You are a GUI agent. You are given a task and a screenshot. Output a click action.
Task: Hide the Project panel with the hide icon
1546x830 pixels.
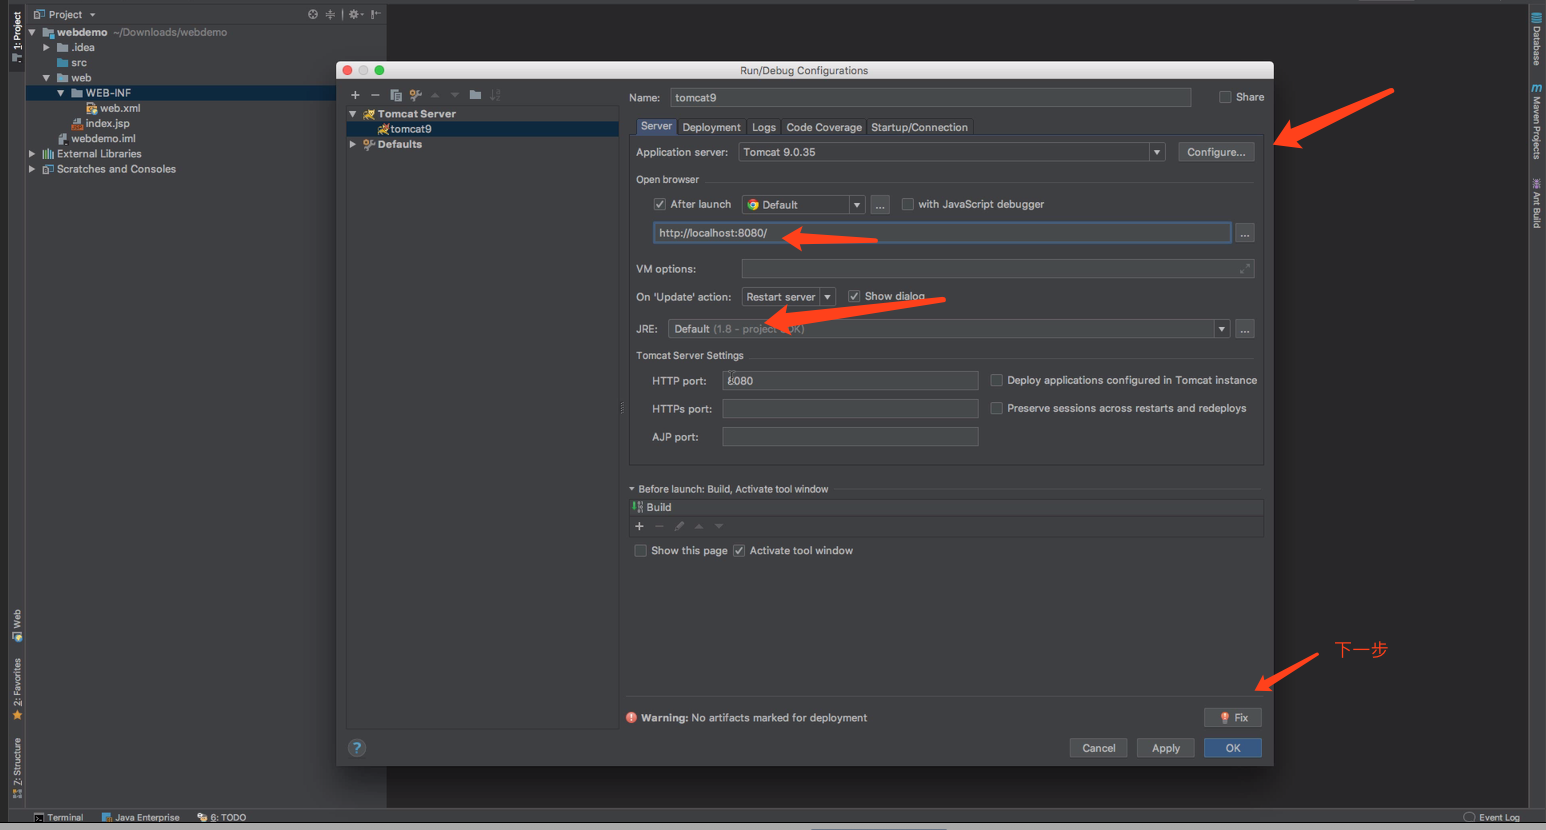click(375, 14)
